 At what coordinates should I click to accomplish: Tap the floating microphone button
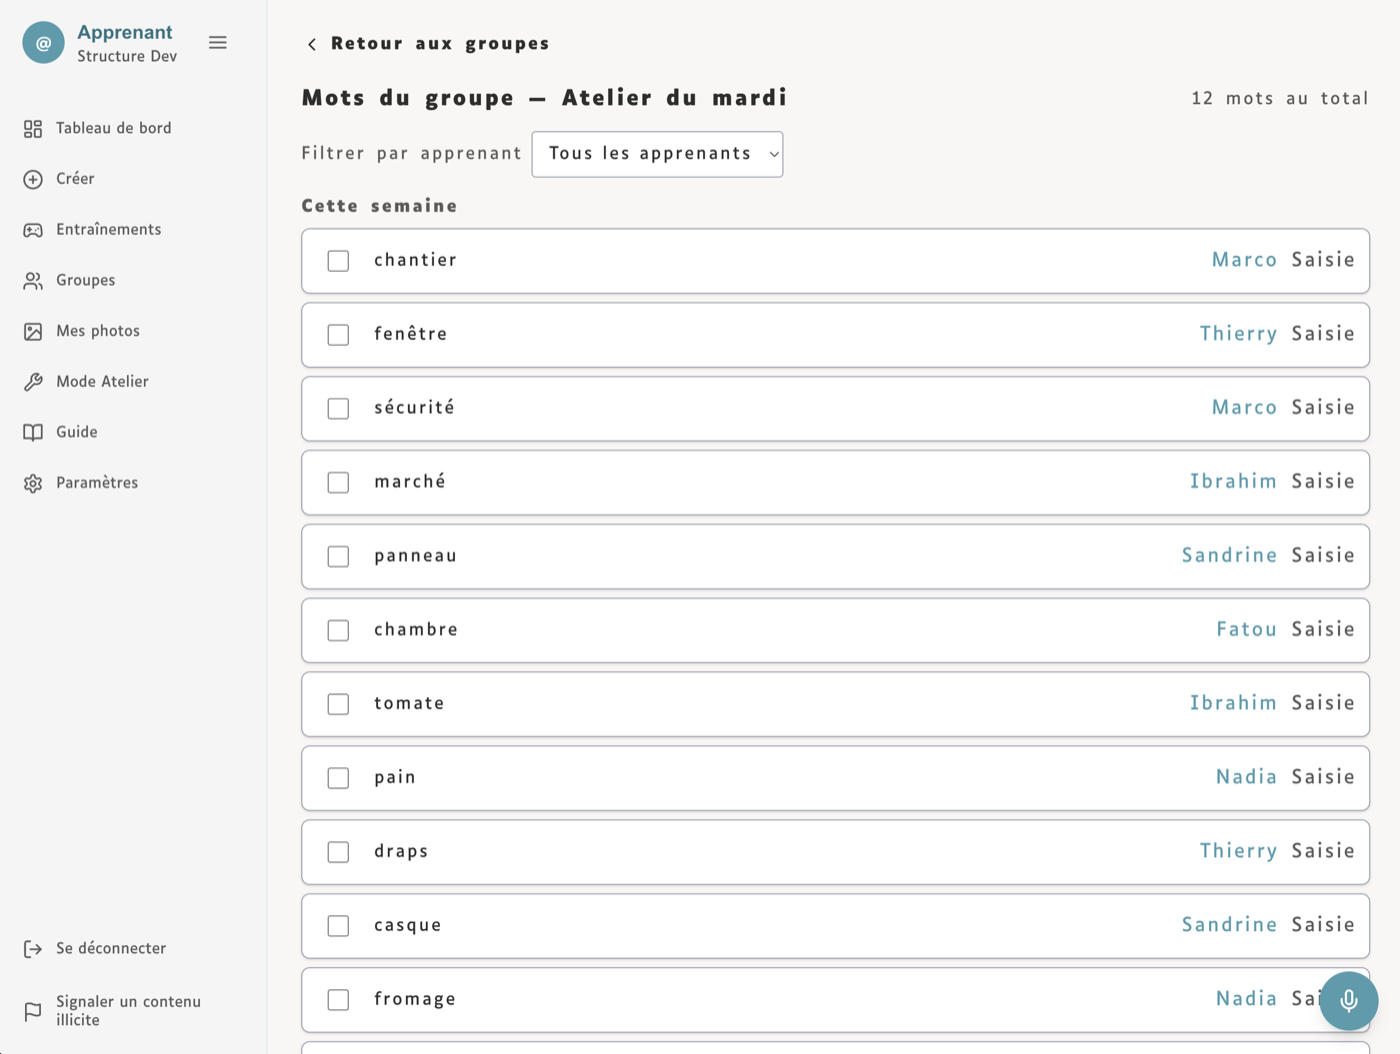1348,1000
